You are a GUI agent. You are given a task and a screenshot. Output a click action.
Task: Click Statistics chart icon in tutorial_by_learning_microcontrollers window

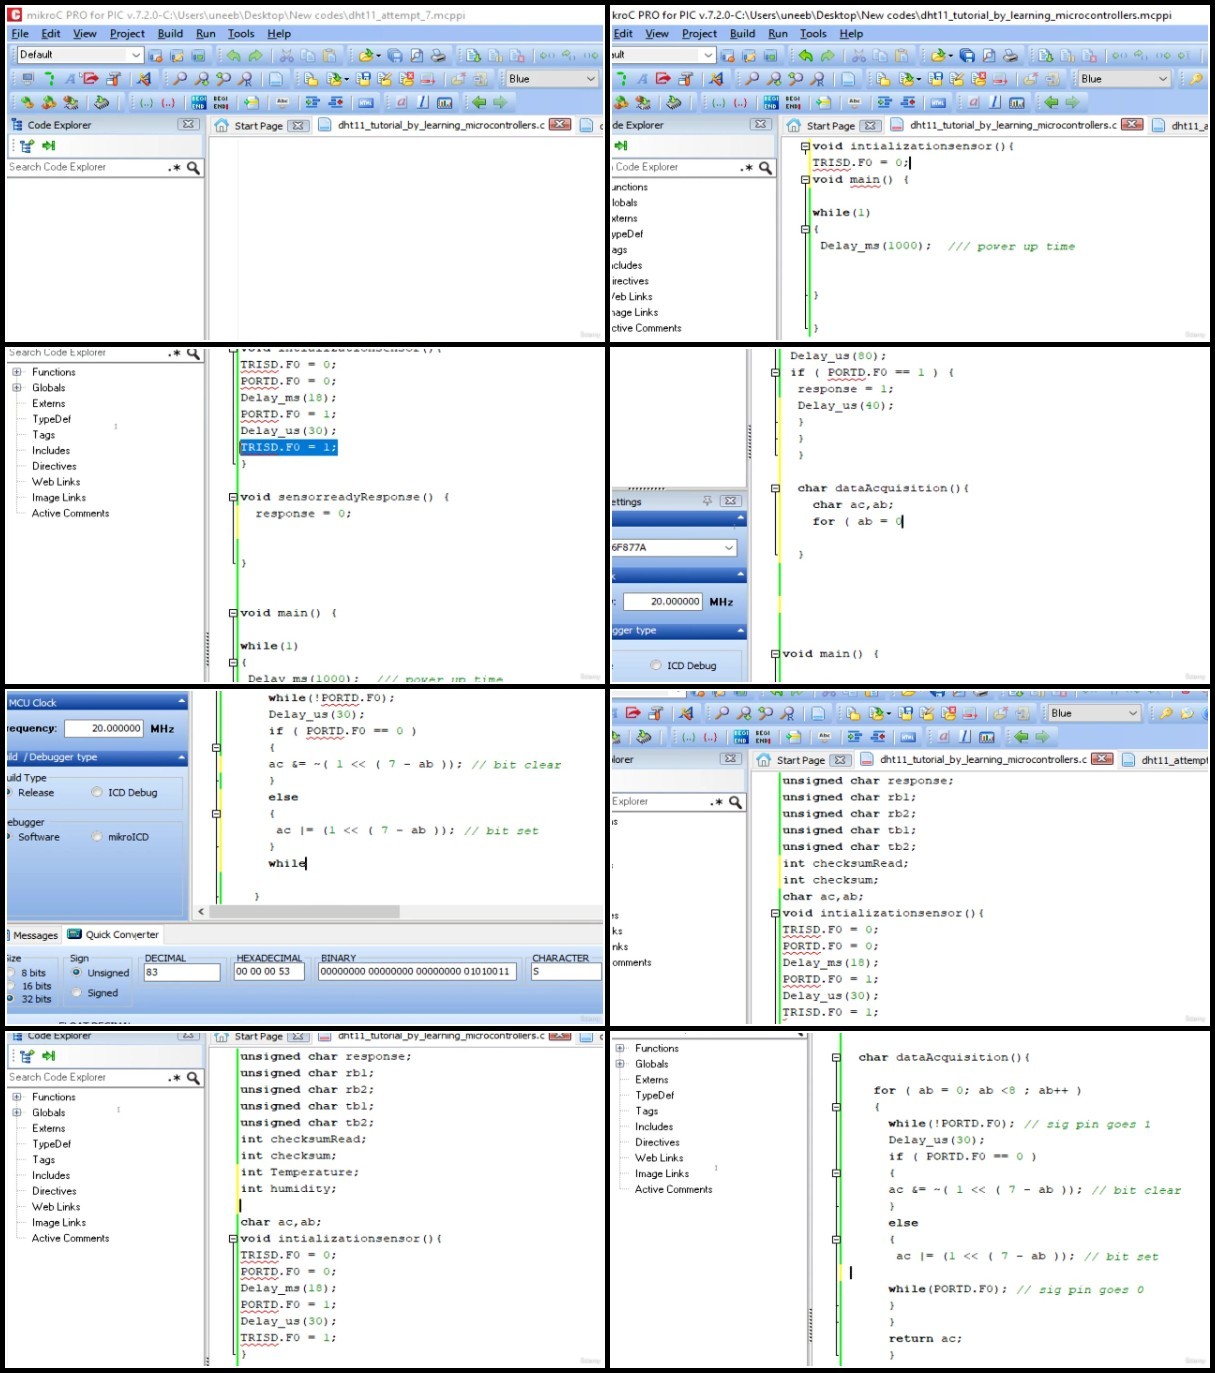point(1017,102)
